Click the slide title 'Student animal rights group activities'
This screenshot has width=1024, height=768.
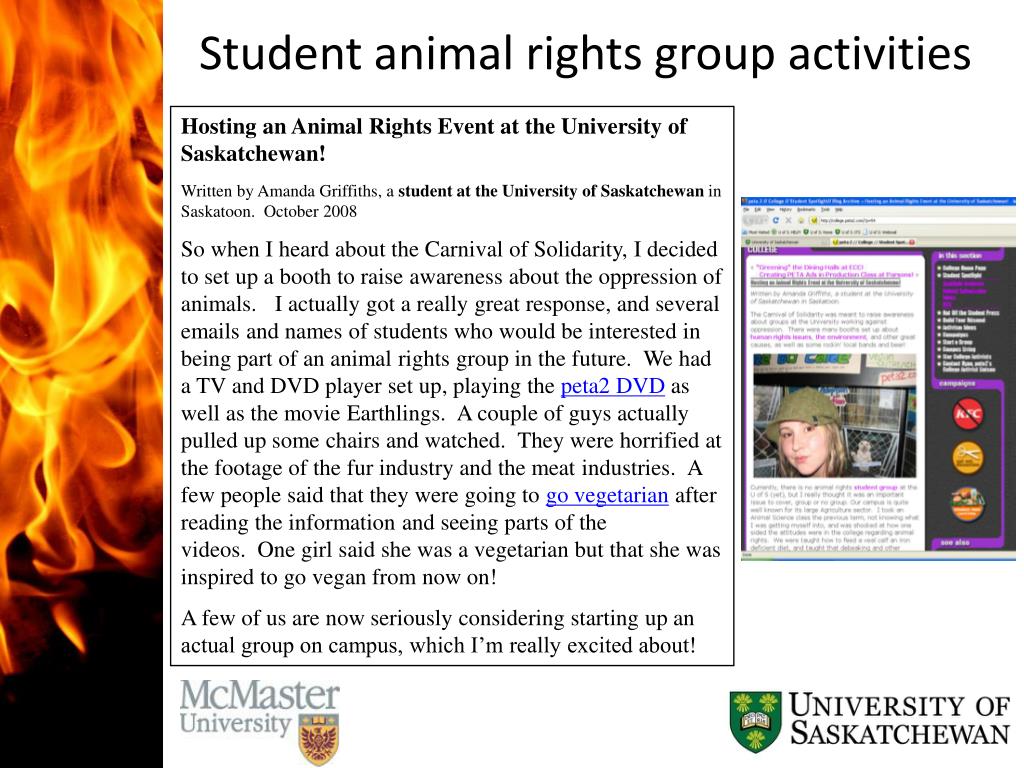click(x=584, y=54)
